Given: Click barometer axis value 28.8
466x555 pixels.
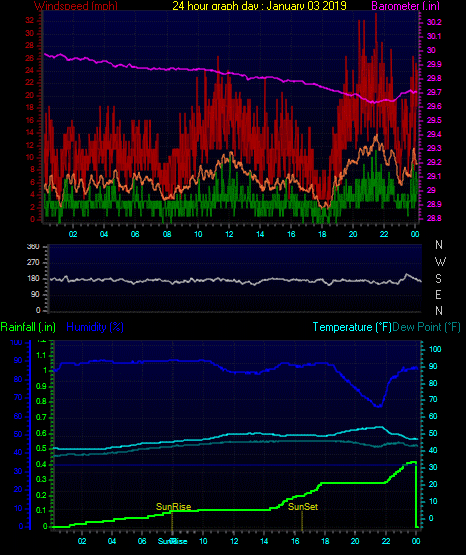Looking at the screenshot, I should (x=434, y=218).
